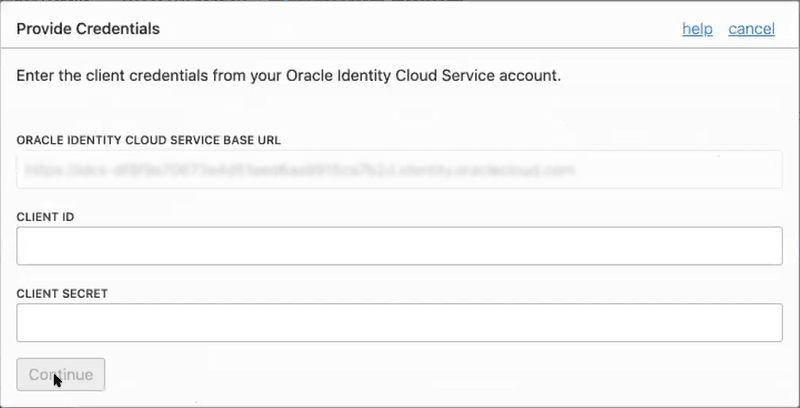
Task: Click the Oracle Identity Cloud Service base URL field
Action: [399, 170]
